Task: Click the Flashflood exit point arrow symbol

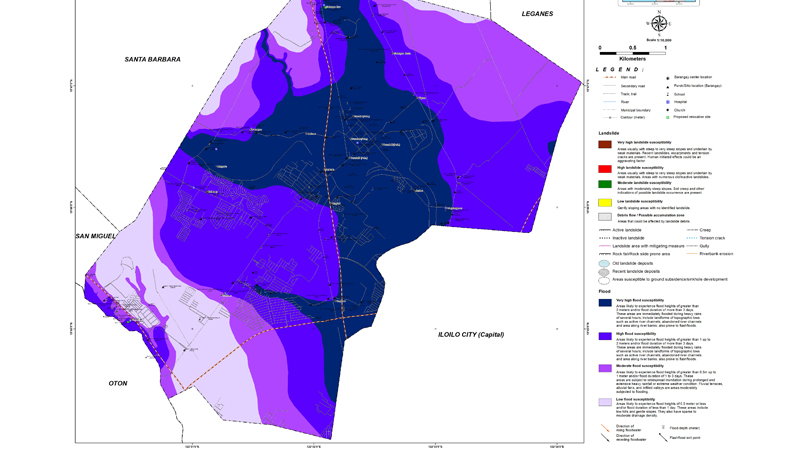Action: tap(662, 437)
